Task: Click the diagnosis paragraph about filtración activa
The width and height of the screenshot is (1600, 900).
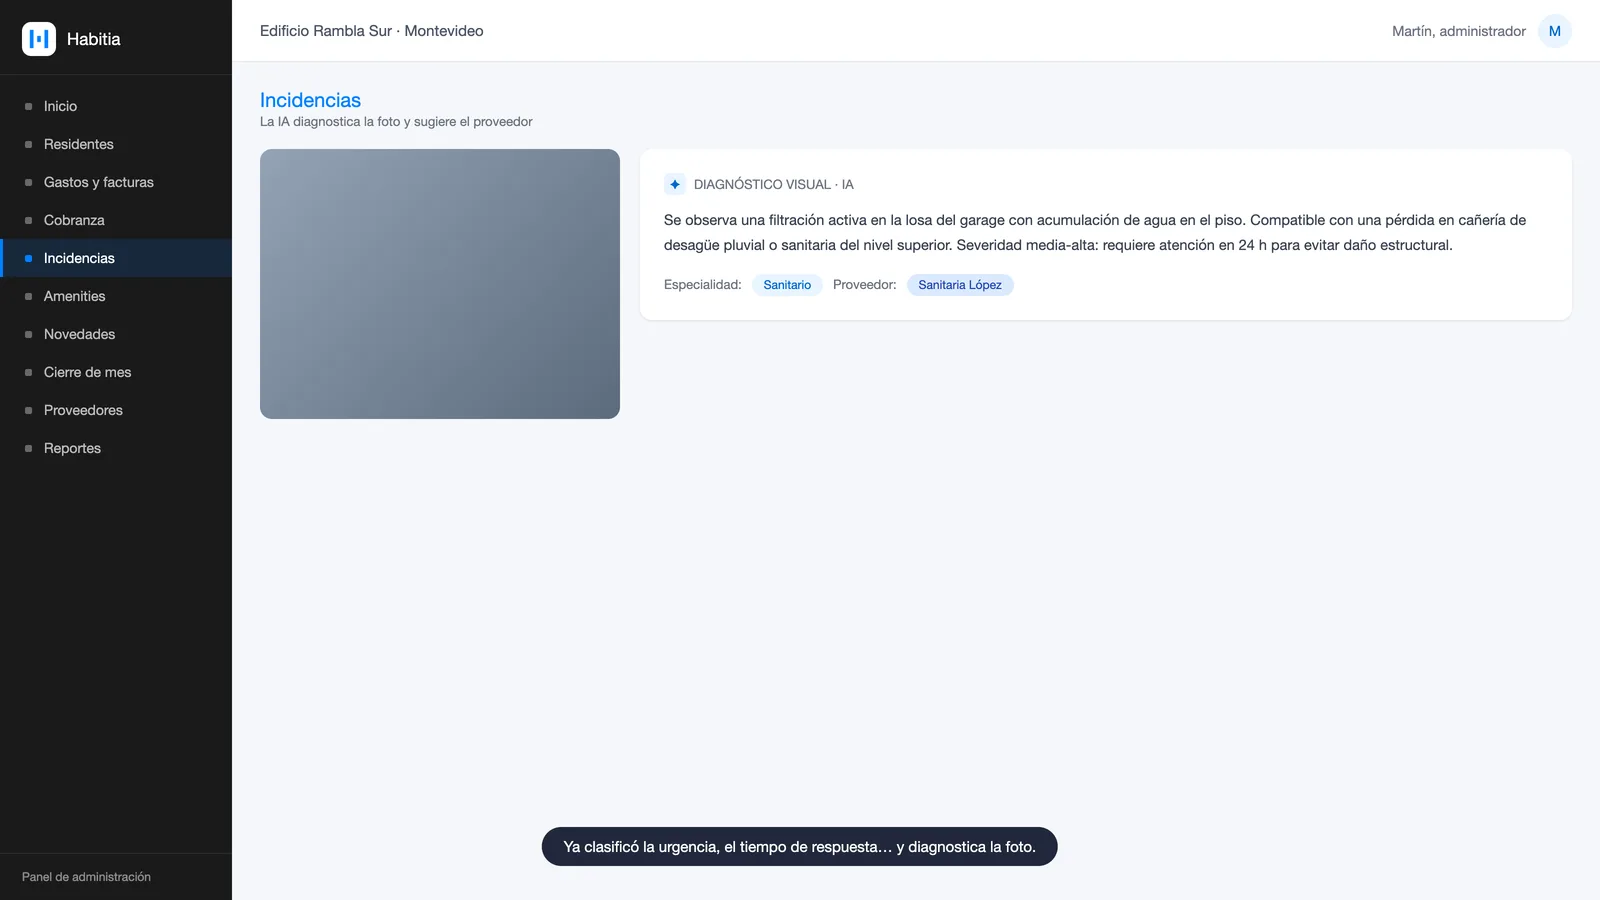Action: (x=1095, y=232)
